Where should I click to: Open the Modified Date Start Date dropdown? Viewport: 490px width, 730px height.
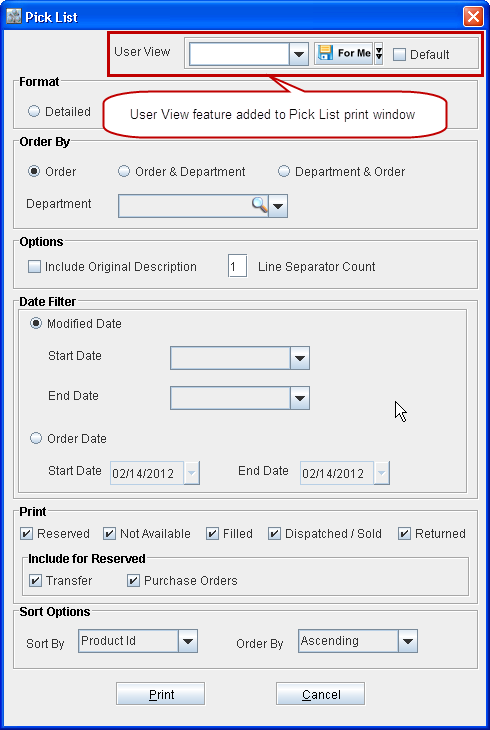point(300,358)
